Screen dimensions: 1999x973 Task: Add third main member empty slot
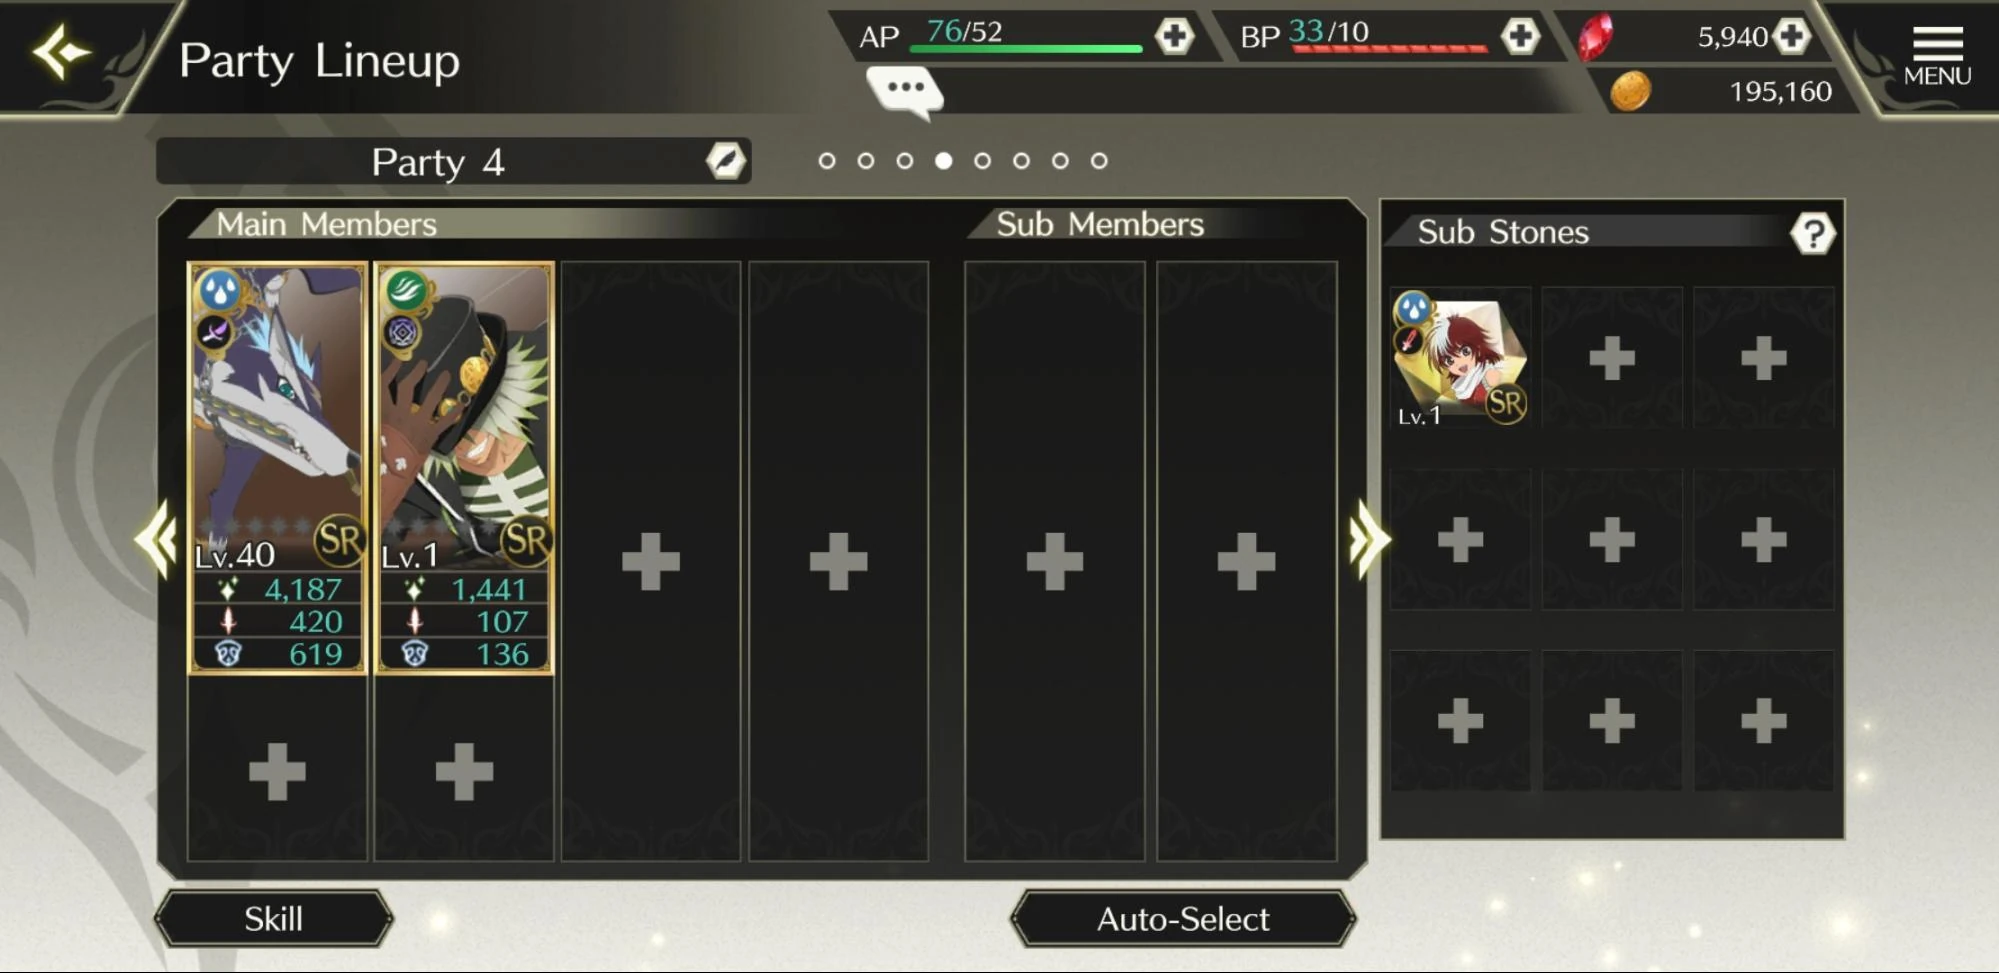pyautogui.click(x=650, y=561)
